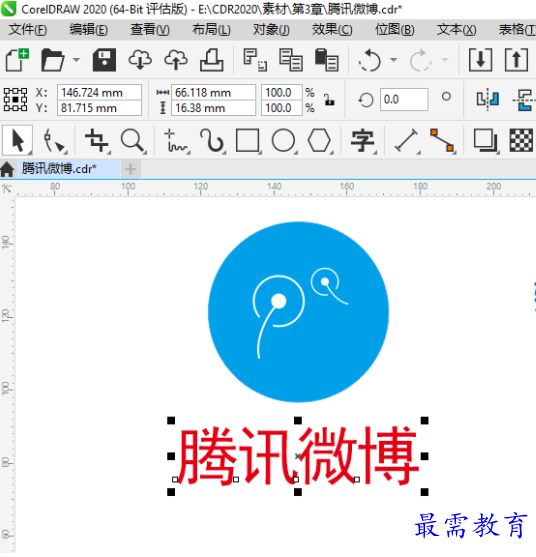
Task: Click the Y position field
Action: click(99, 108)
